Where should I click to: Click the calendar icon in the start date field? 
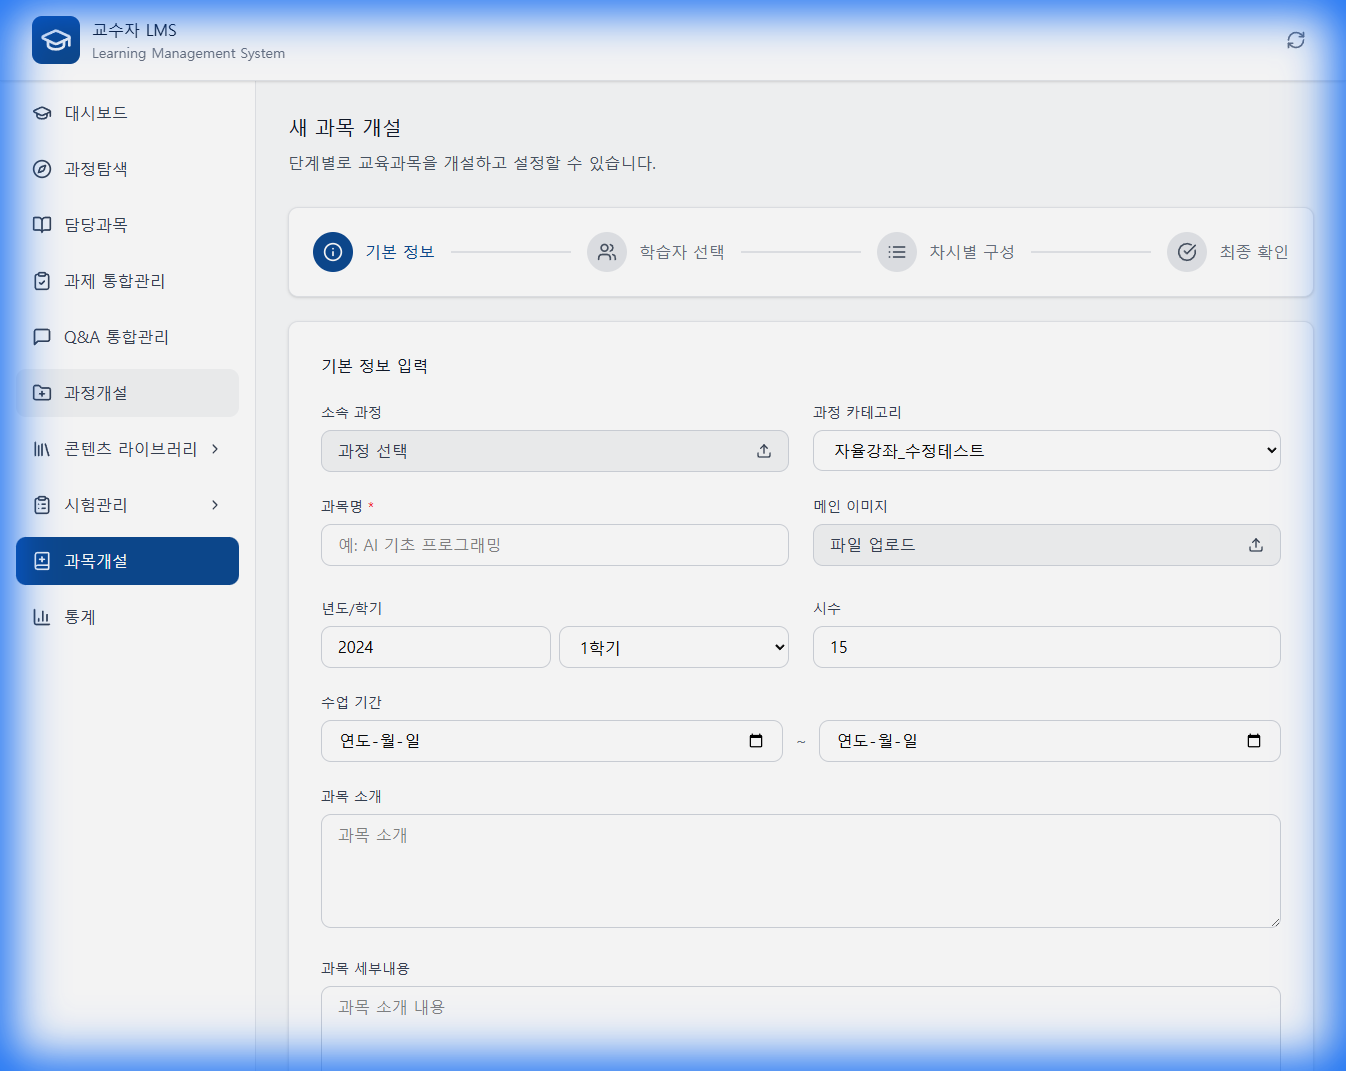tap(756, 741)
